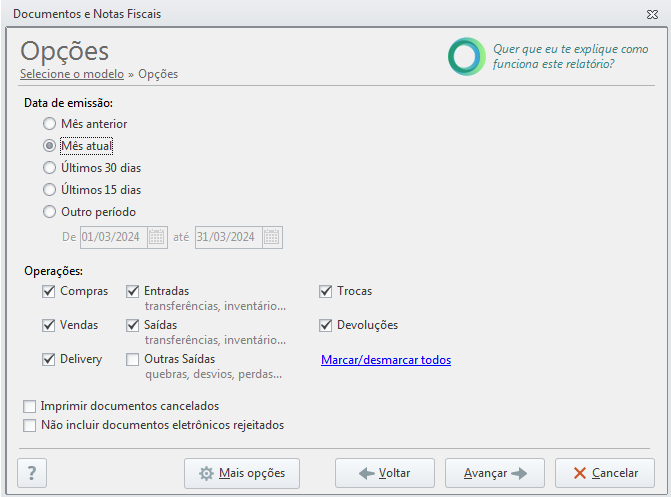Screen dimensions: 671x497
Task: Click the question mark help button
Action: pos(32,473)
